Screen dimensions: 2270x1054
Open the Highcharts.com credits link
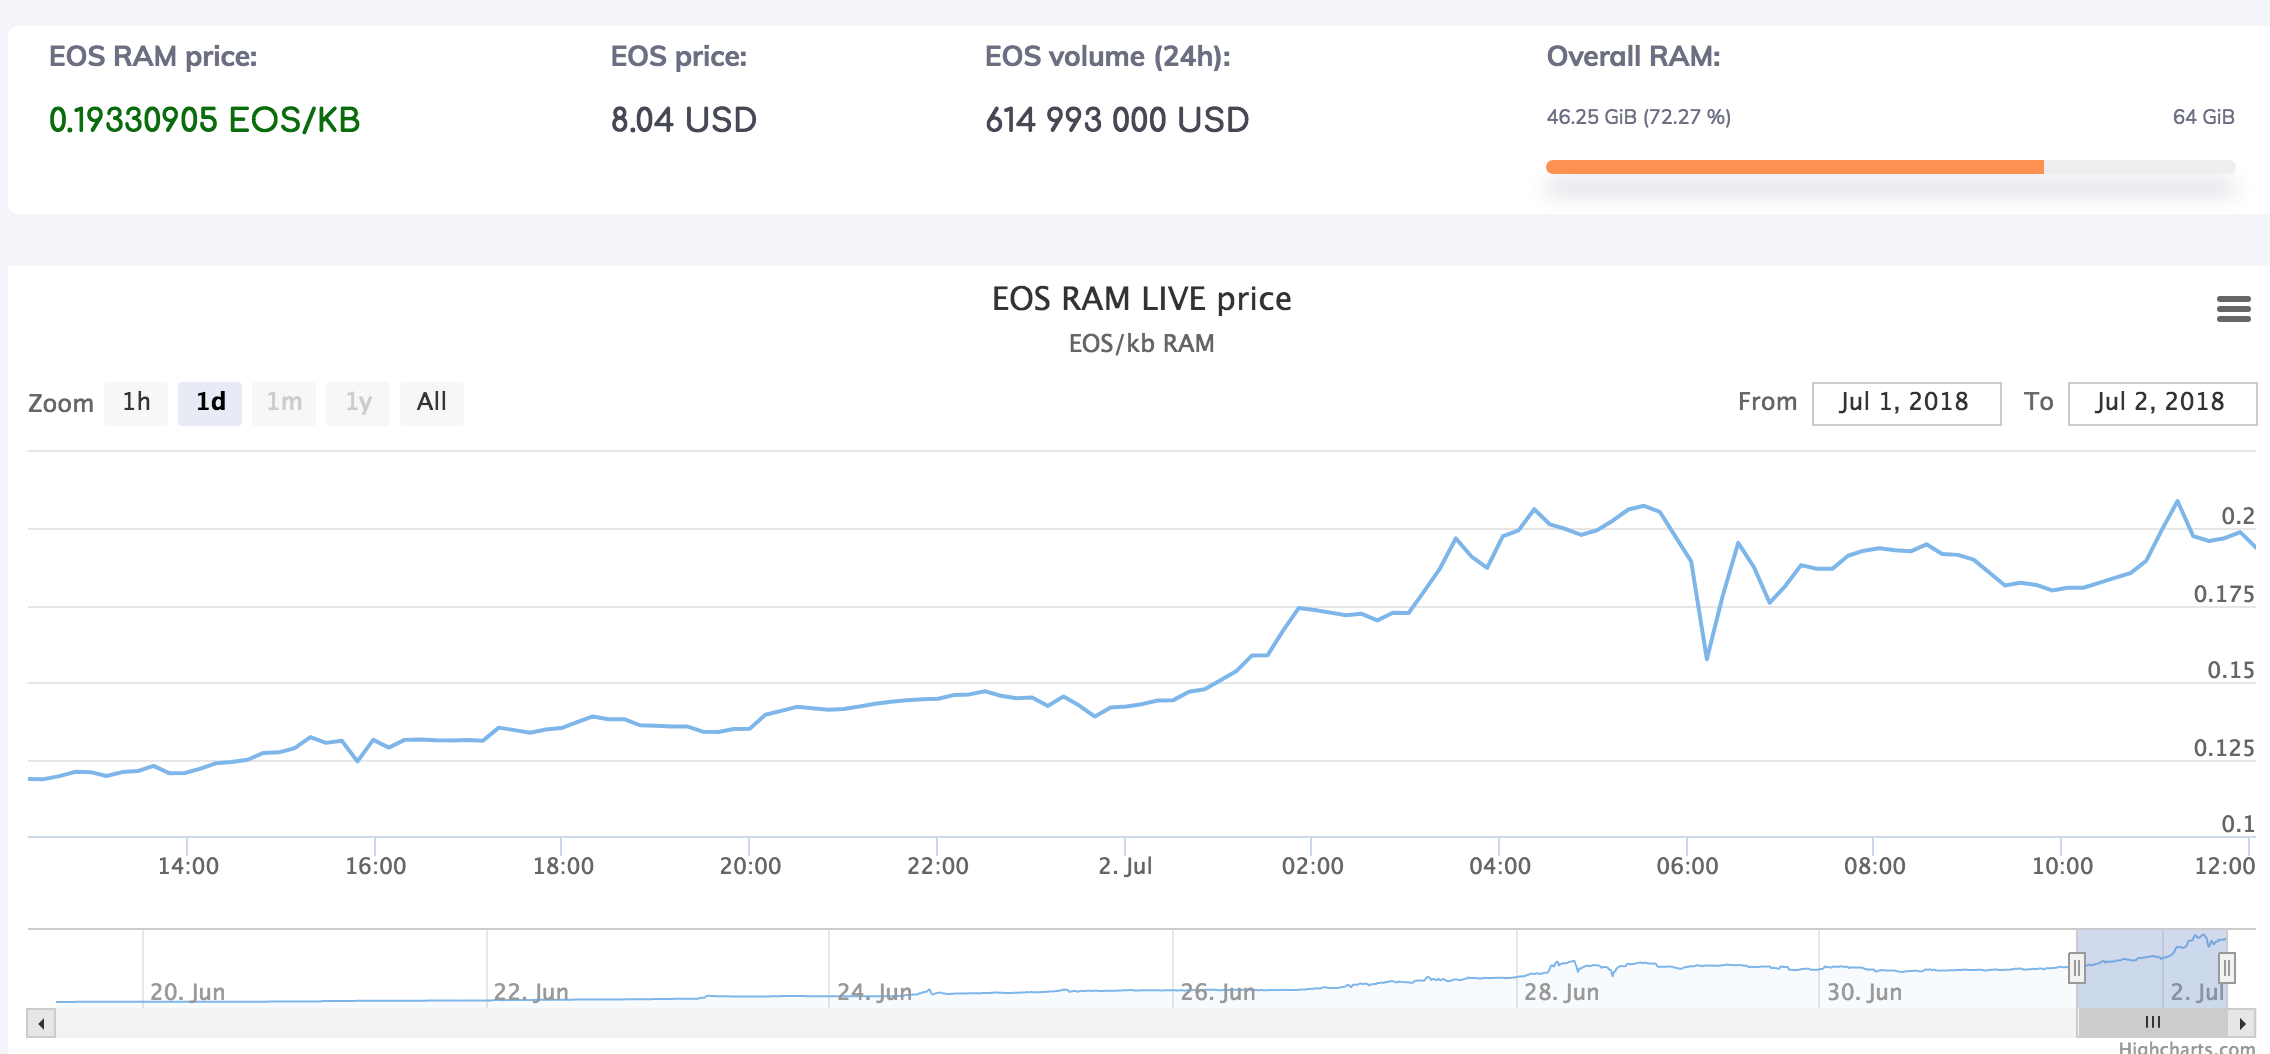2187,1047
